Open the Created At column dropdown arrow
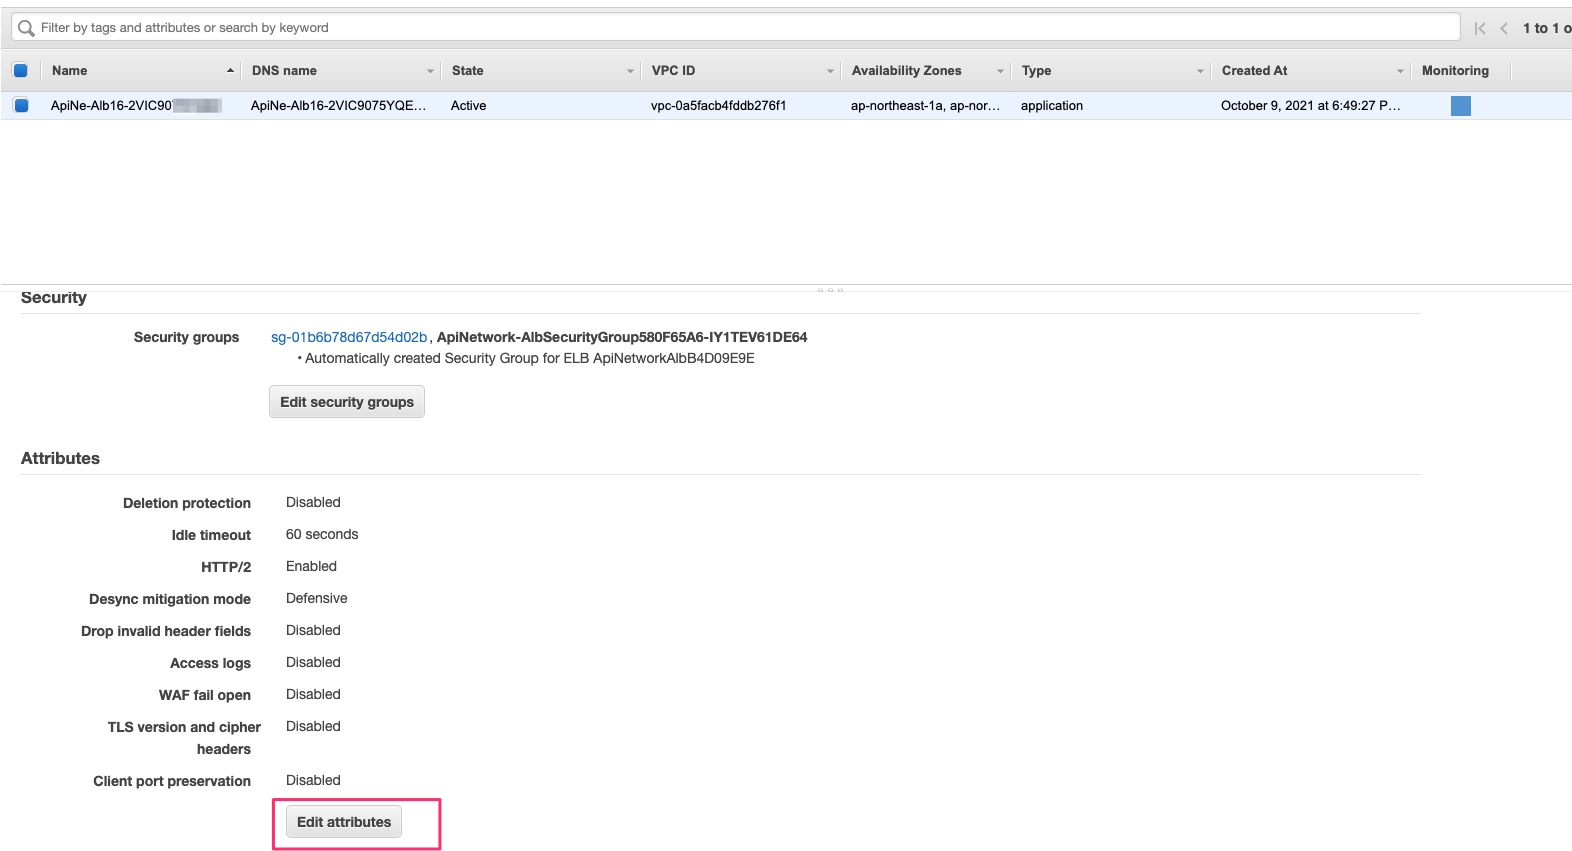The height and width of the screenshot is (851, 1572). point(1400,71)
